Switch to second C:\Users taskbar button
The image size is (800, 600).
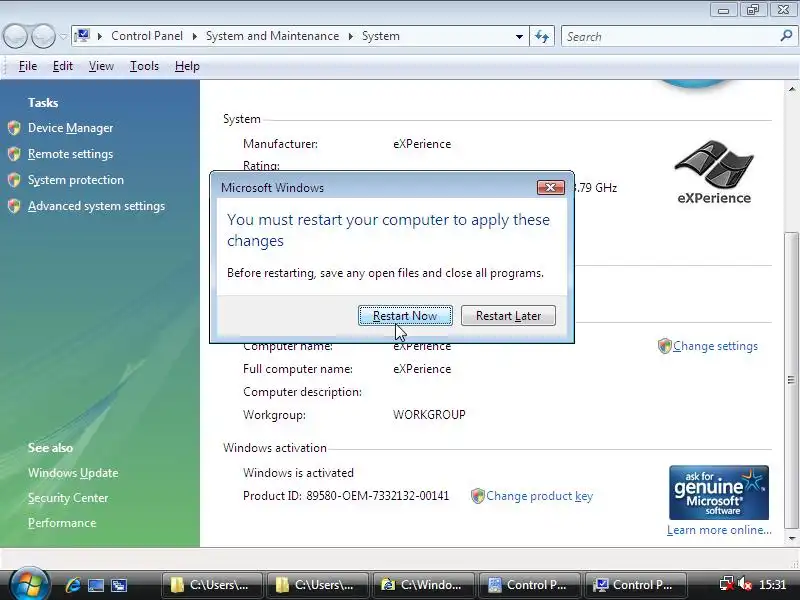pos(317,585)
